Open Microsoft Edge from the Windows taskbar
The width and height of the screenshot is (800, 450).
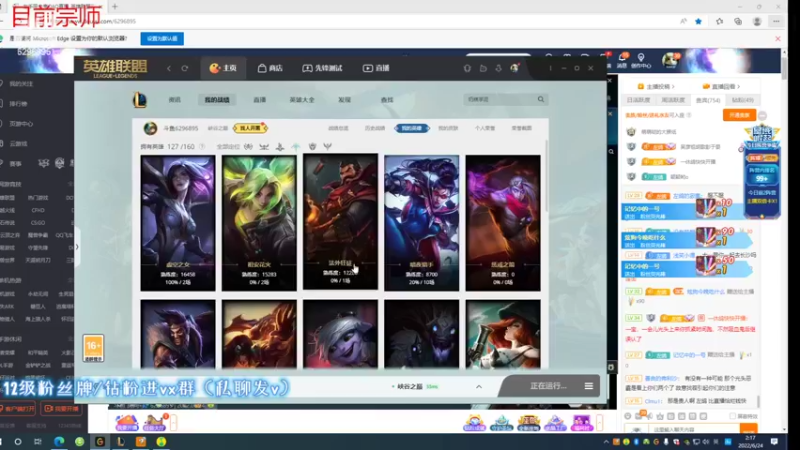[59, 441]
